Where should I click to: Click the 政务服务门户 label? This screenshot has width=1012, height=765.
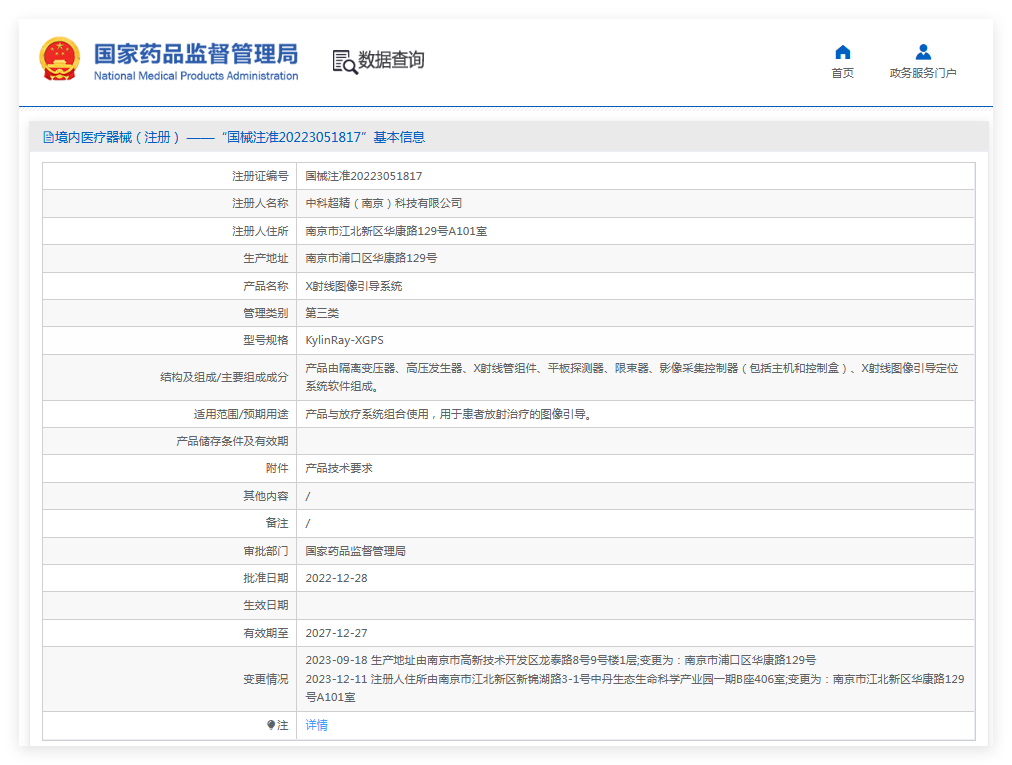pyautogui.click(x=923, y=73)
